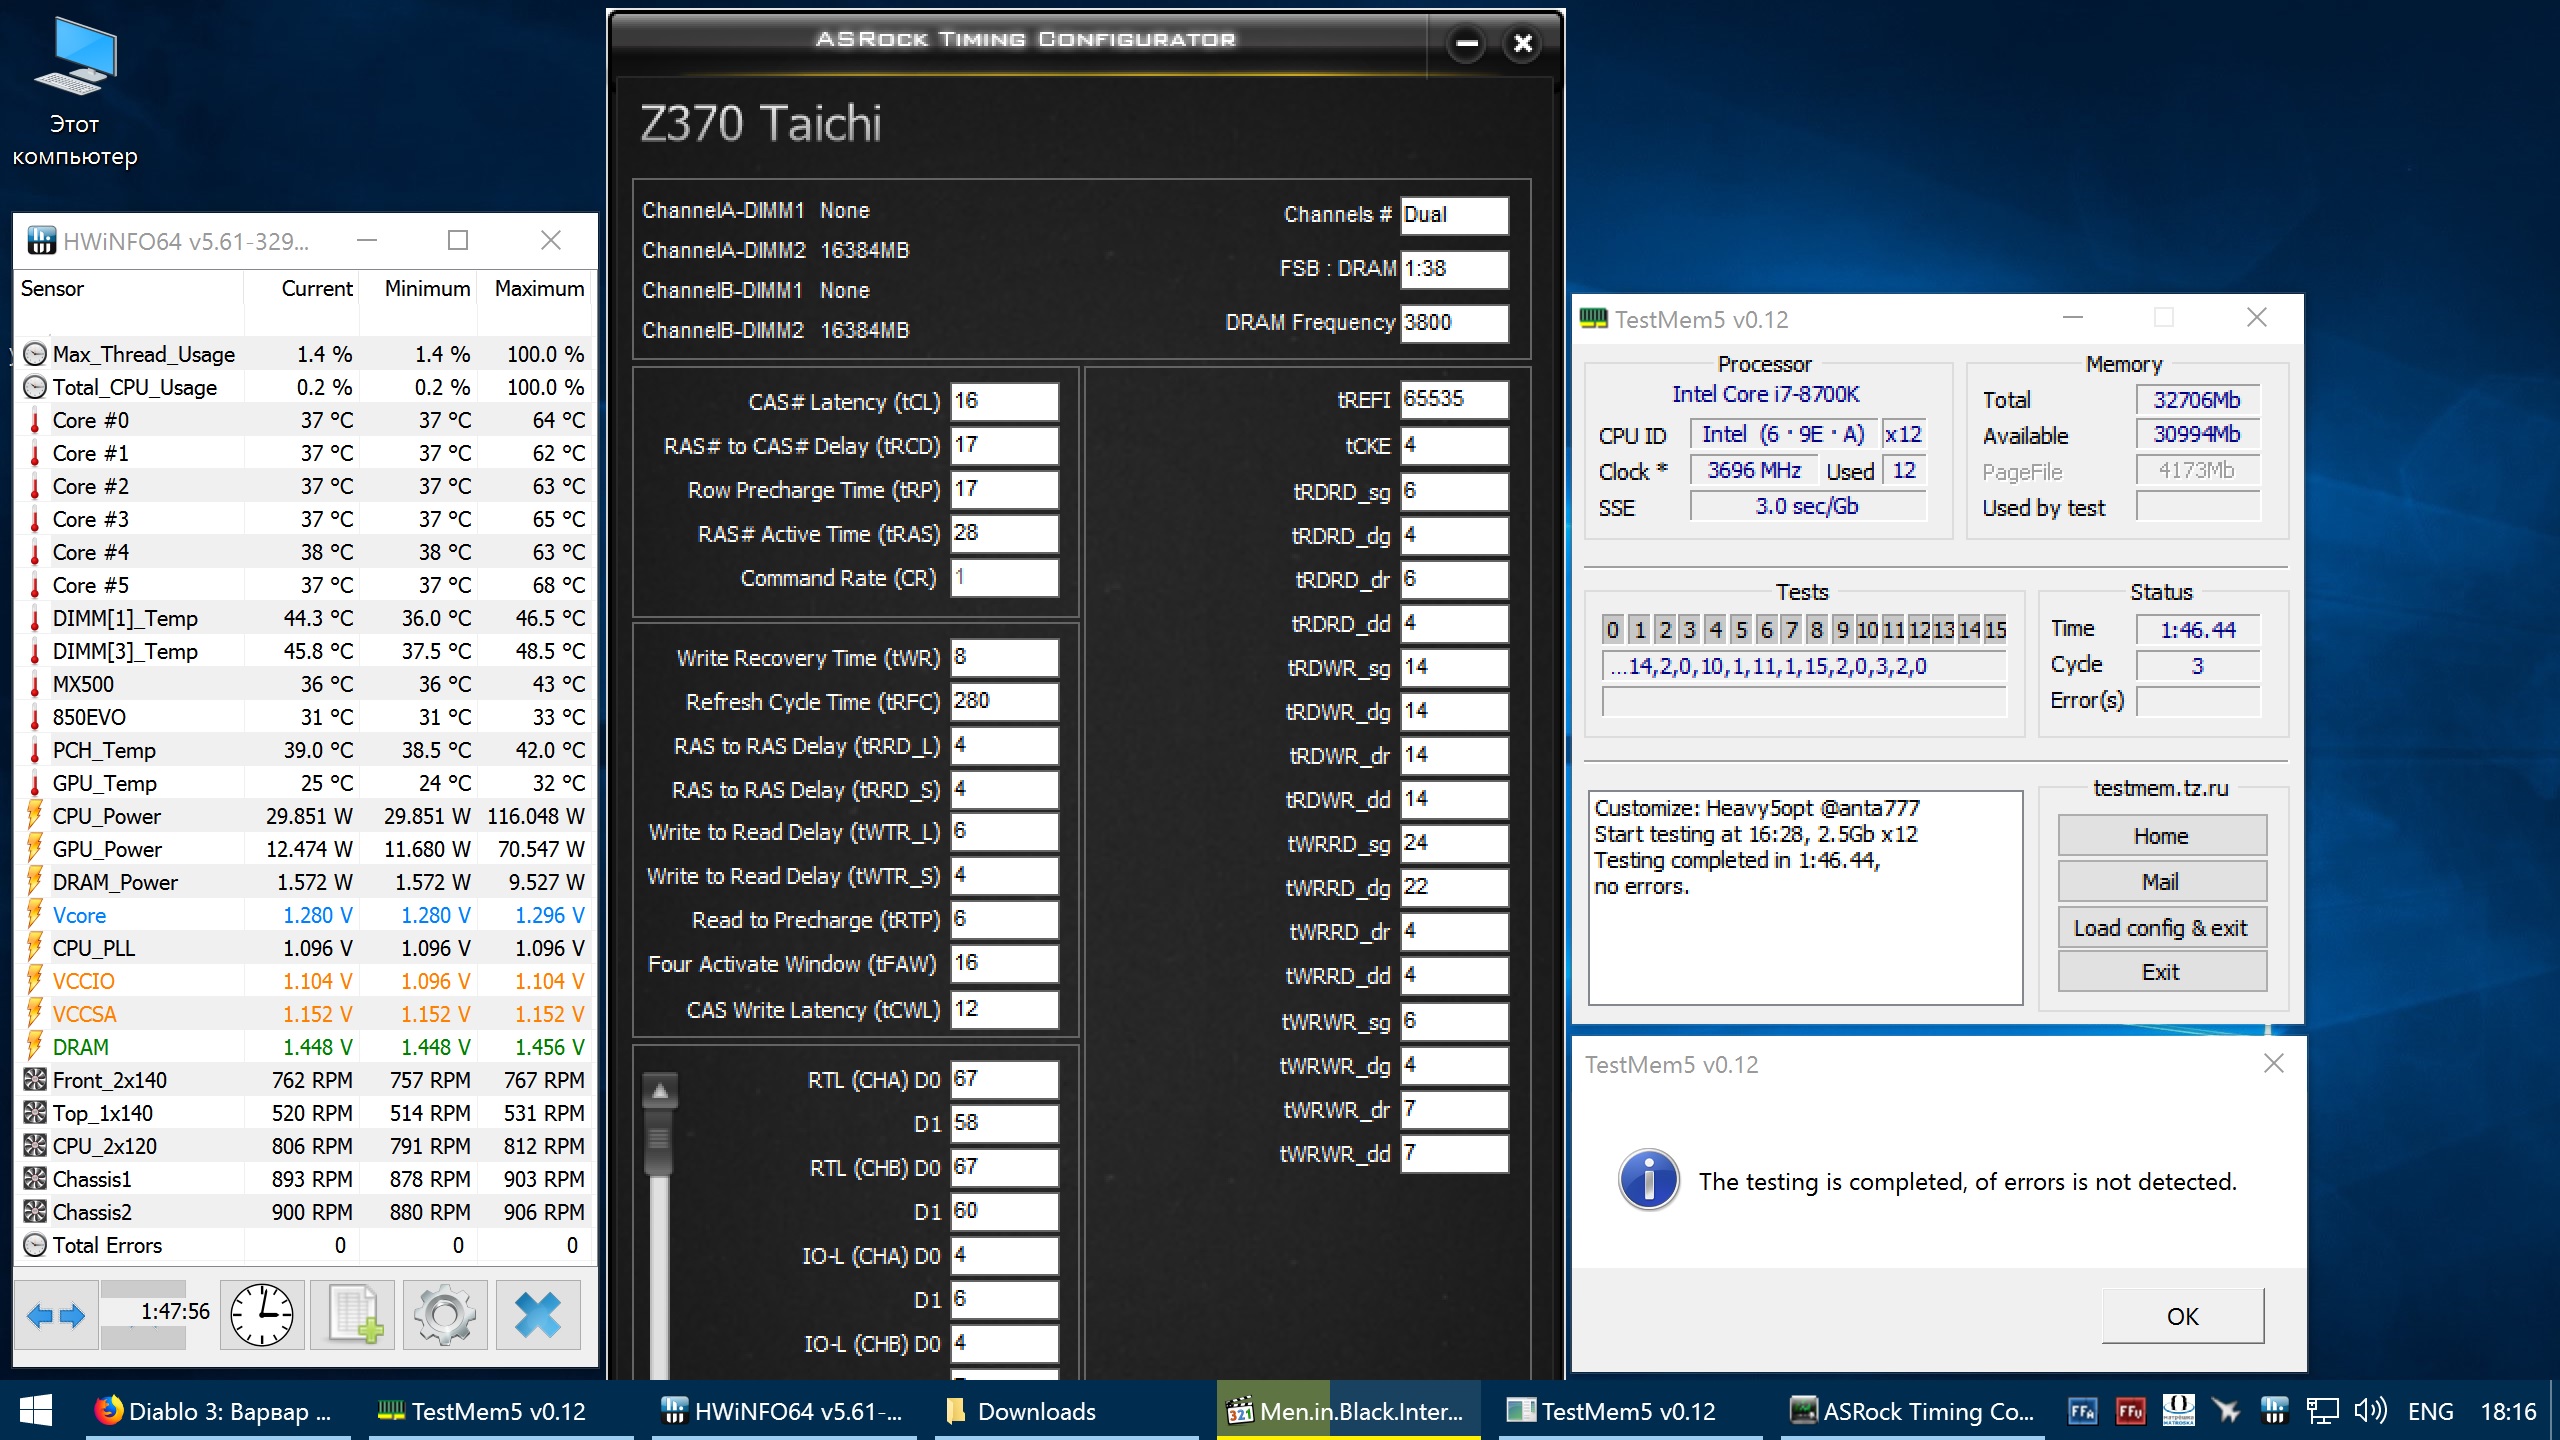Click the CAS# Latency (tCL) field
This screenshot has width=2560, height=1440.
[x=1003, y=402]
